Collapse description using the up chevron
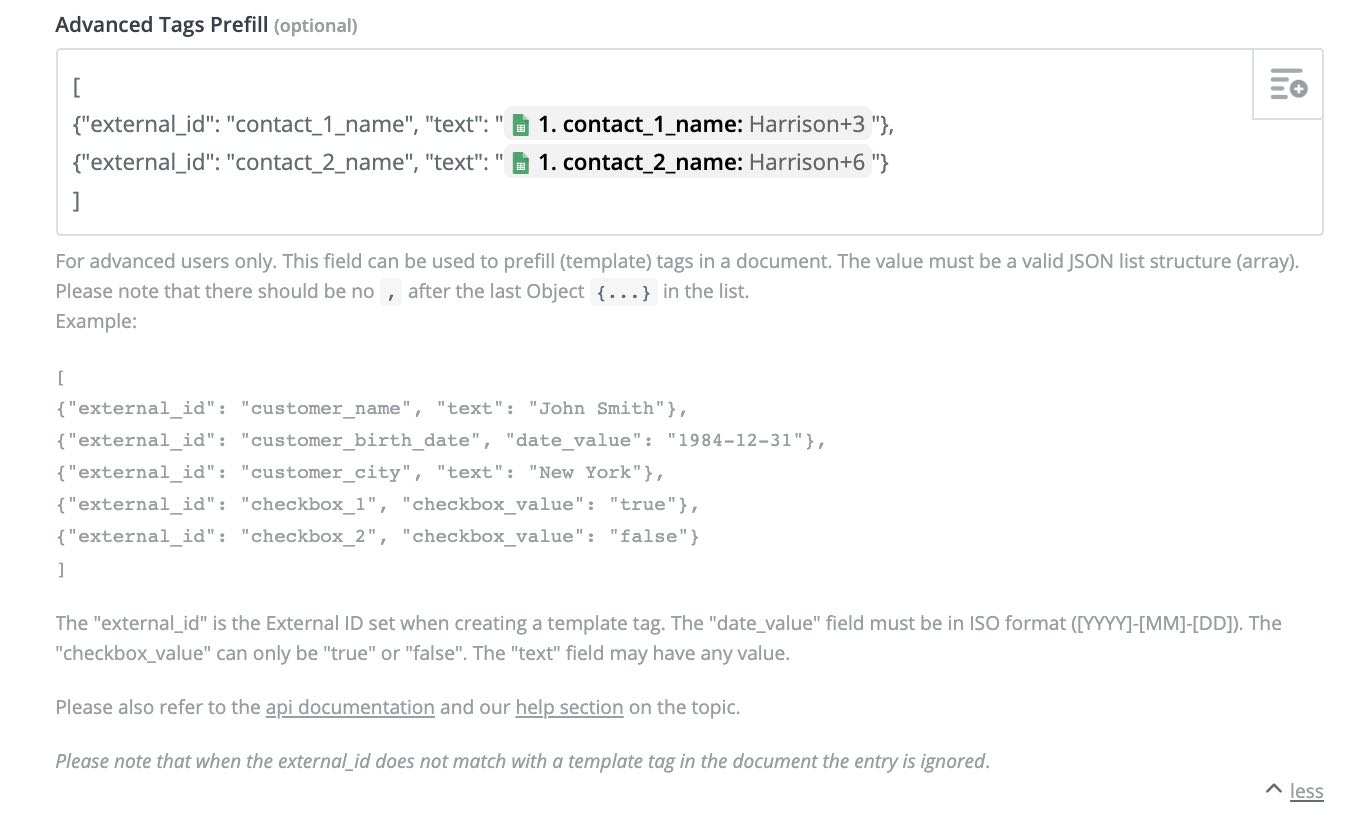Viewport: 1372px width, 830px height. (x=1273, y=790)
